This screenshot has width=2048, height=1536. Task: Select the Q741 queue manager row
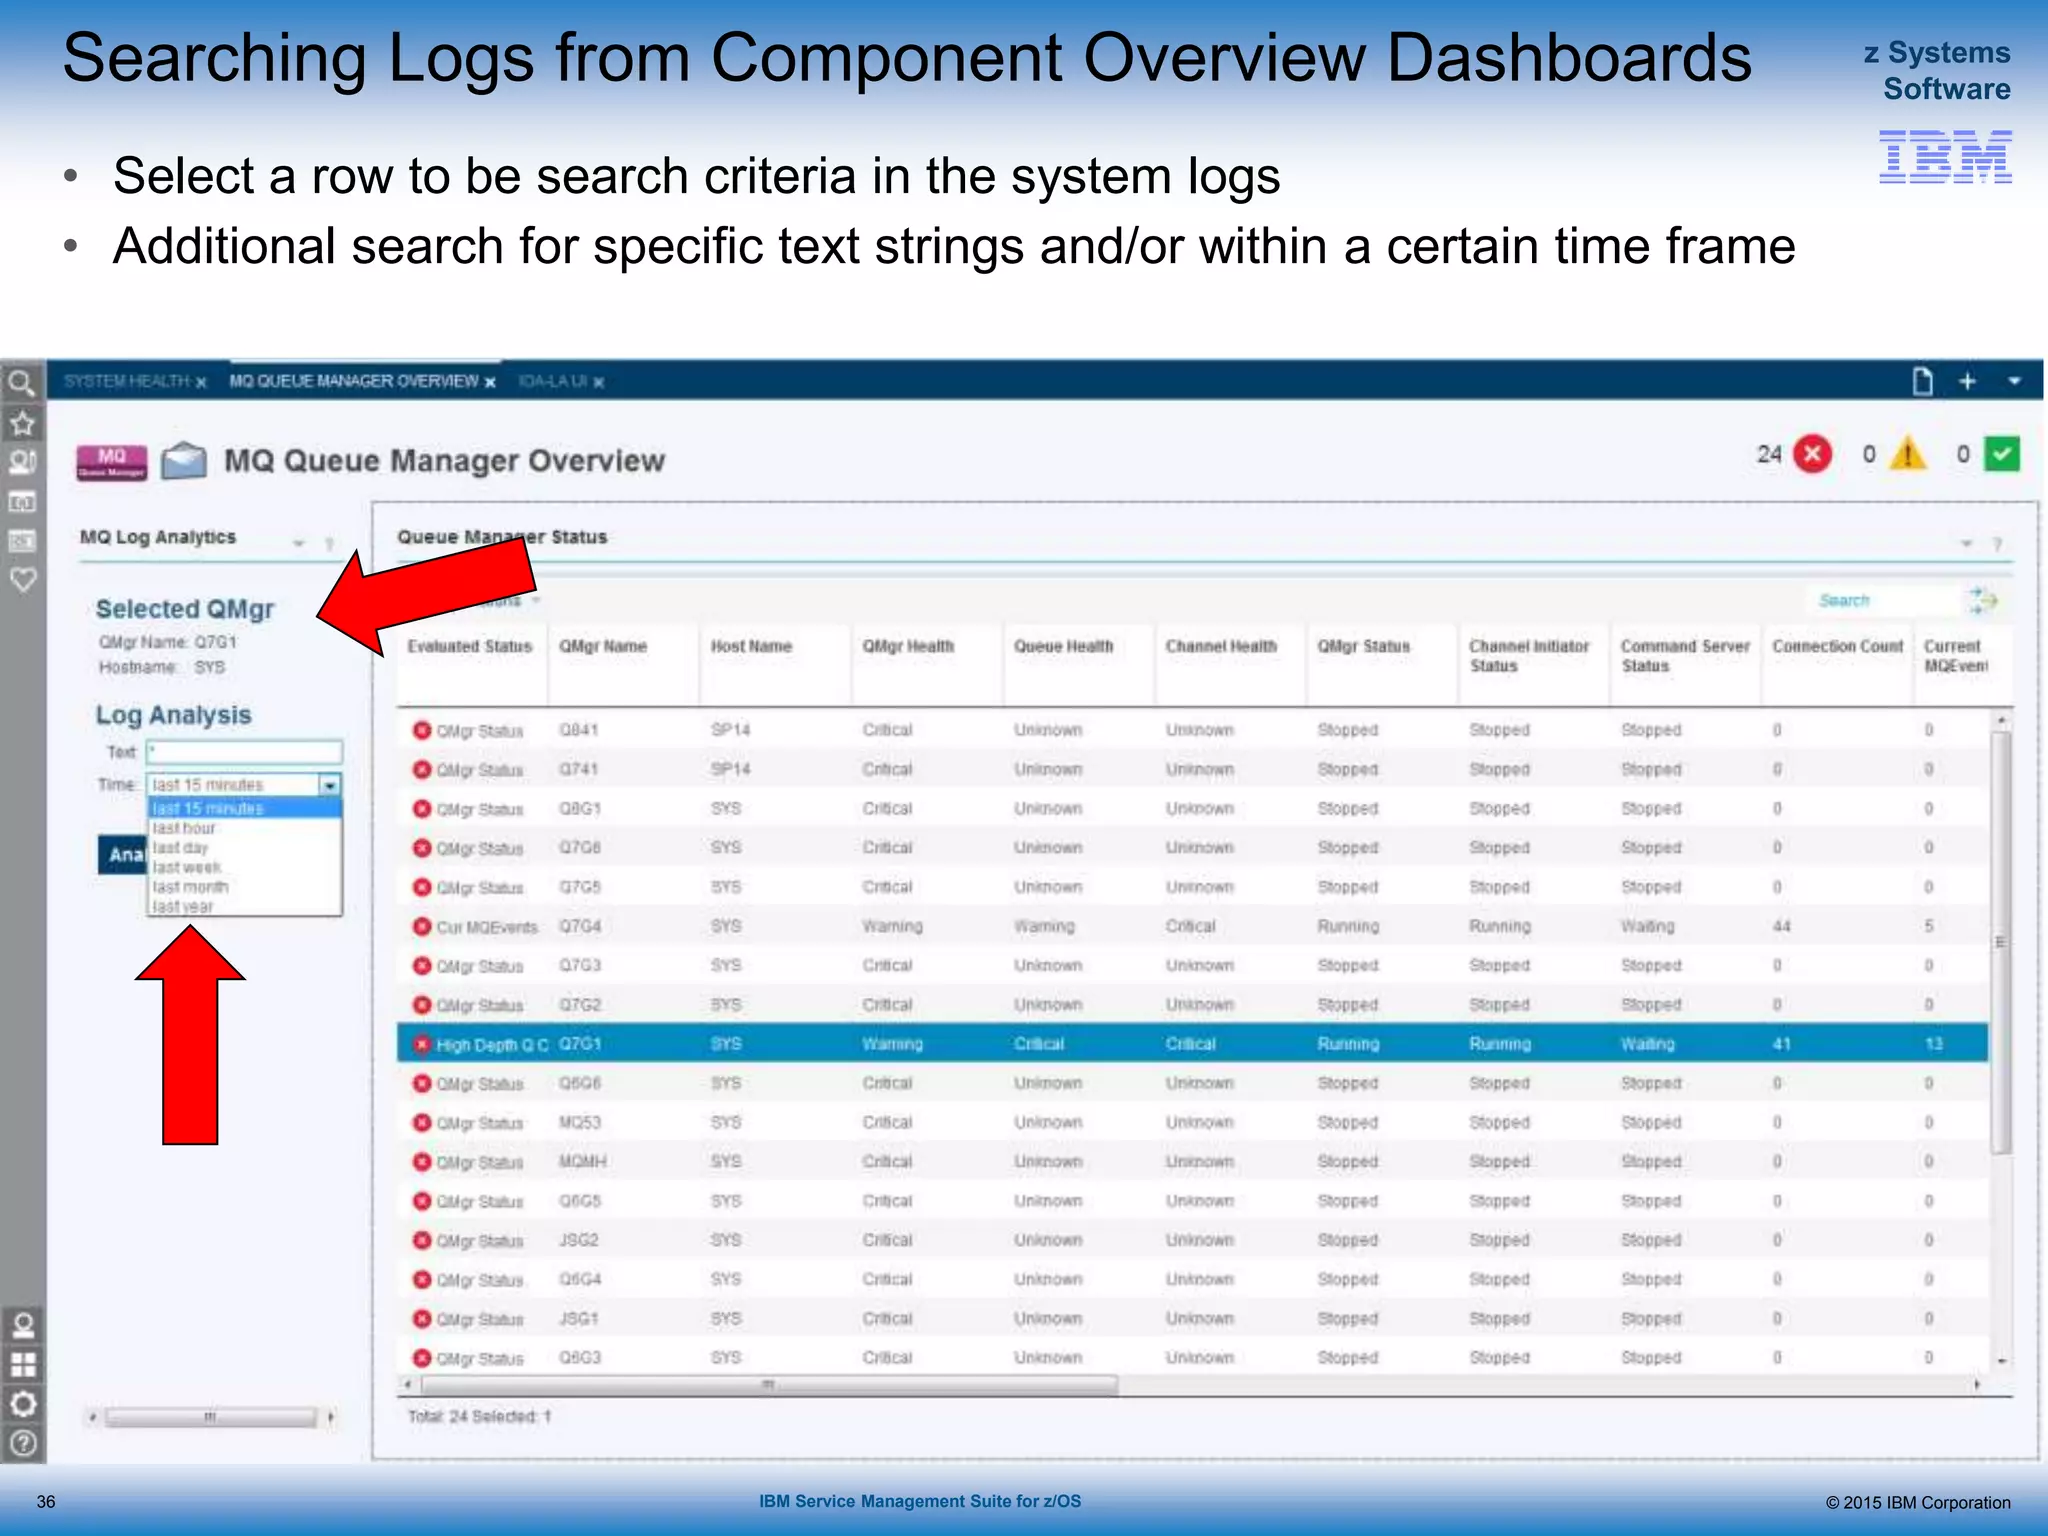coord(1192,769)
